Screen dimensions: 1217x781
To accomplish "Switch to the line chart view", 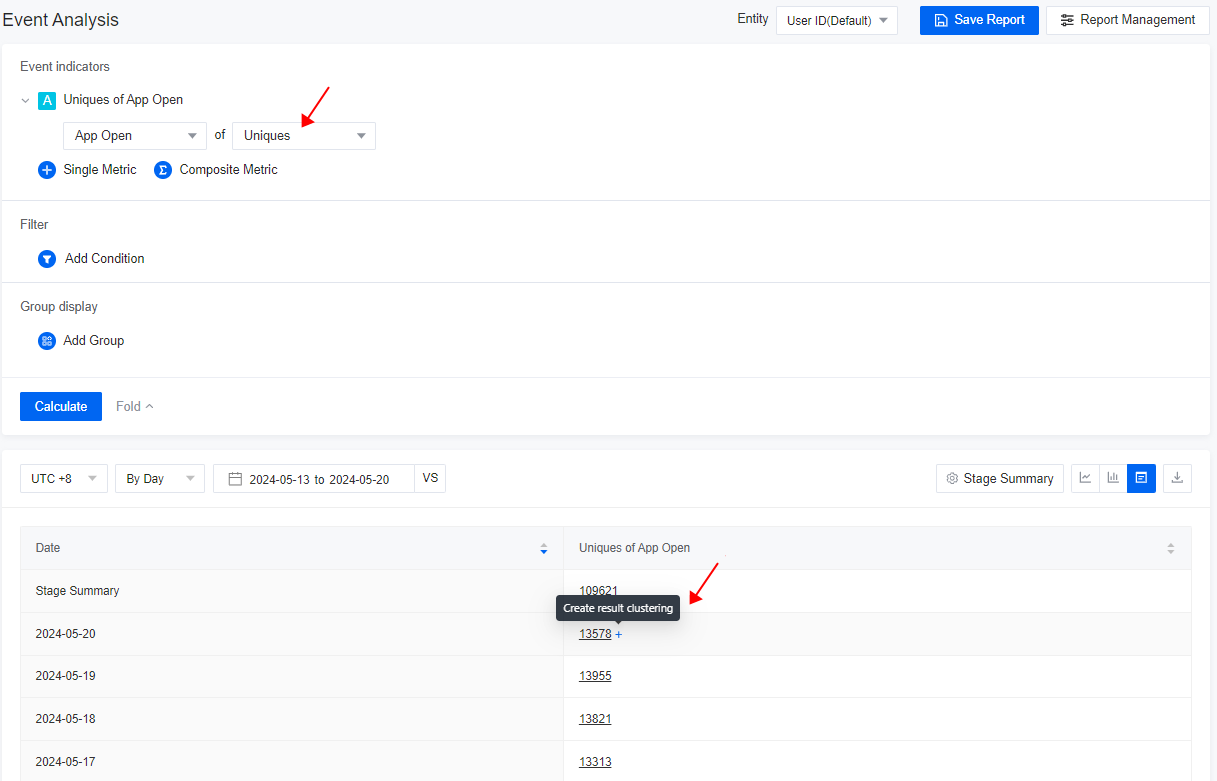I will (1085, 478).
